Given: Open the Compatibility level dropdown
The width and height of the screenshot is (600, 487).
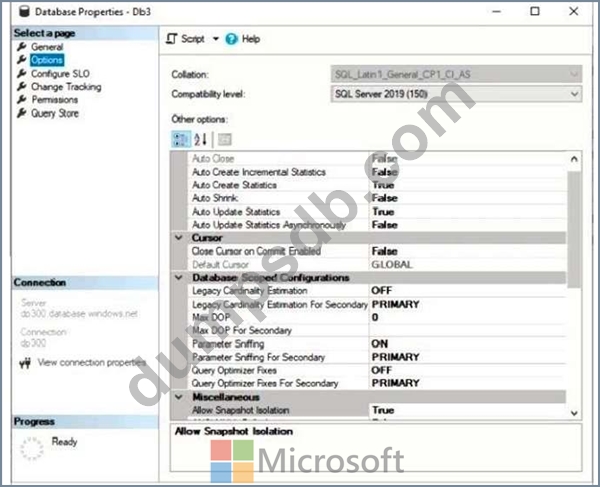Looking at the screenshot, I should coord(573,94).
